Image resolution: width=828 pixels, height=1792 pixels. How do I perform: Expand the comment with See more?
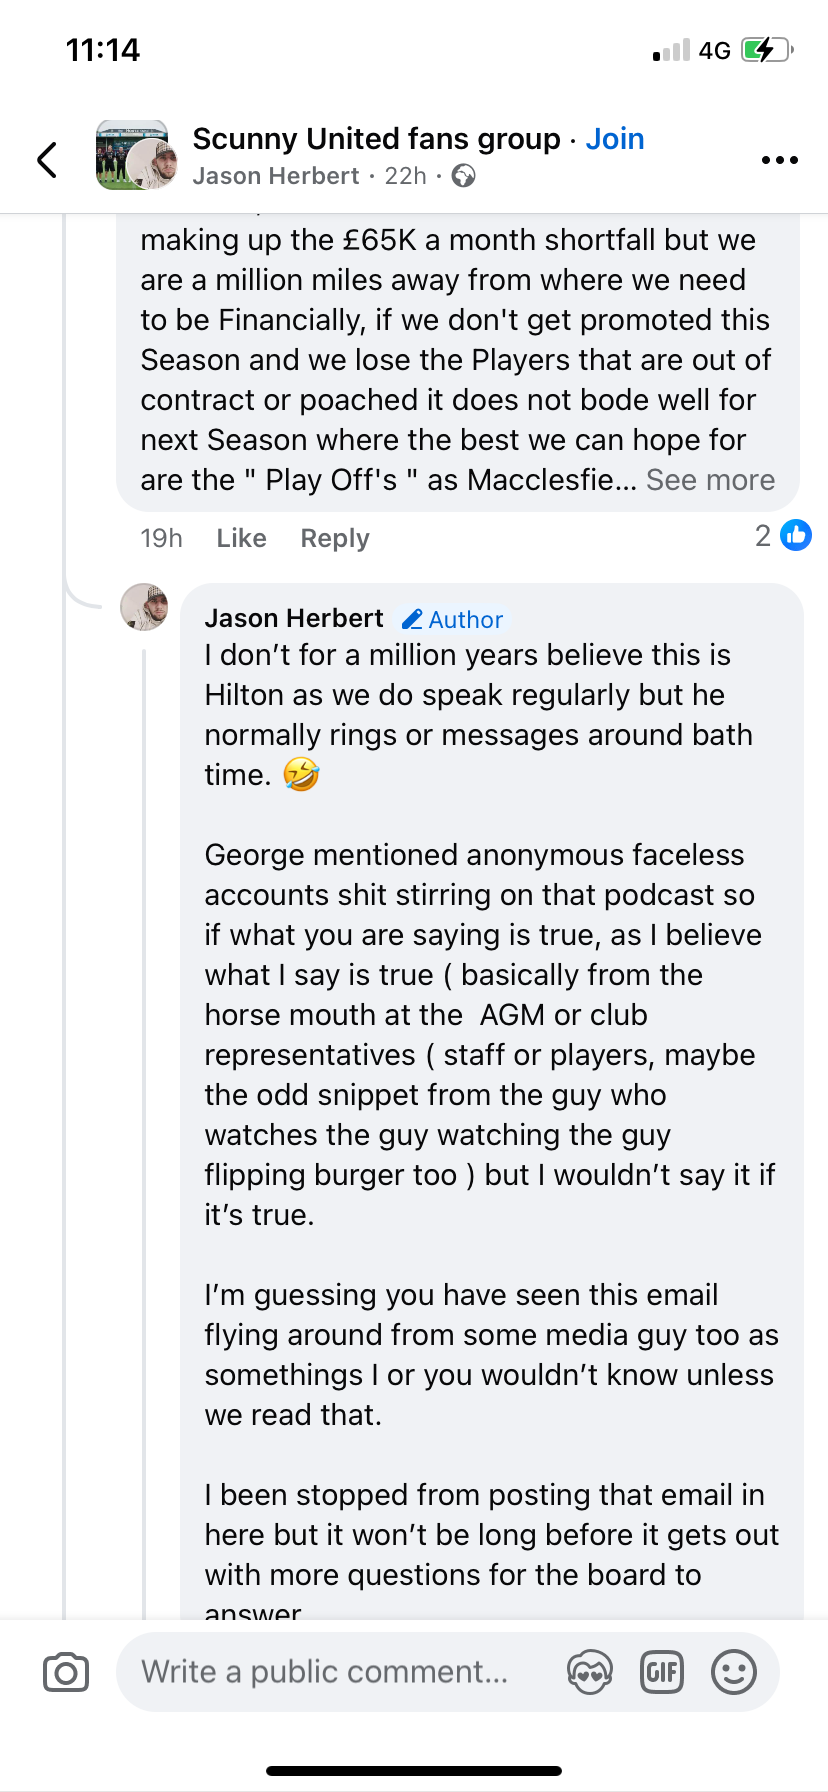[710, 480]
